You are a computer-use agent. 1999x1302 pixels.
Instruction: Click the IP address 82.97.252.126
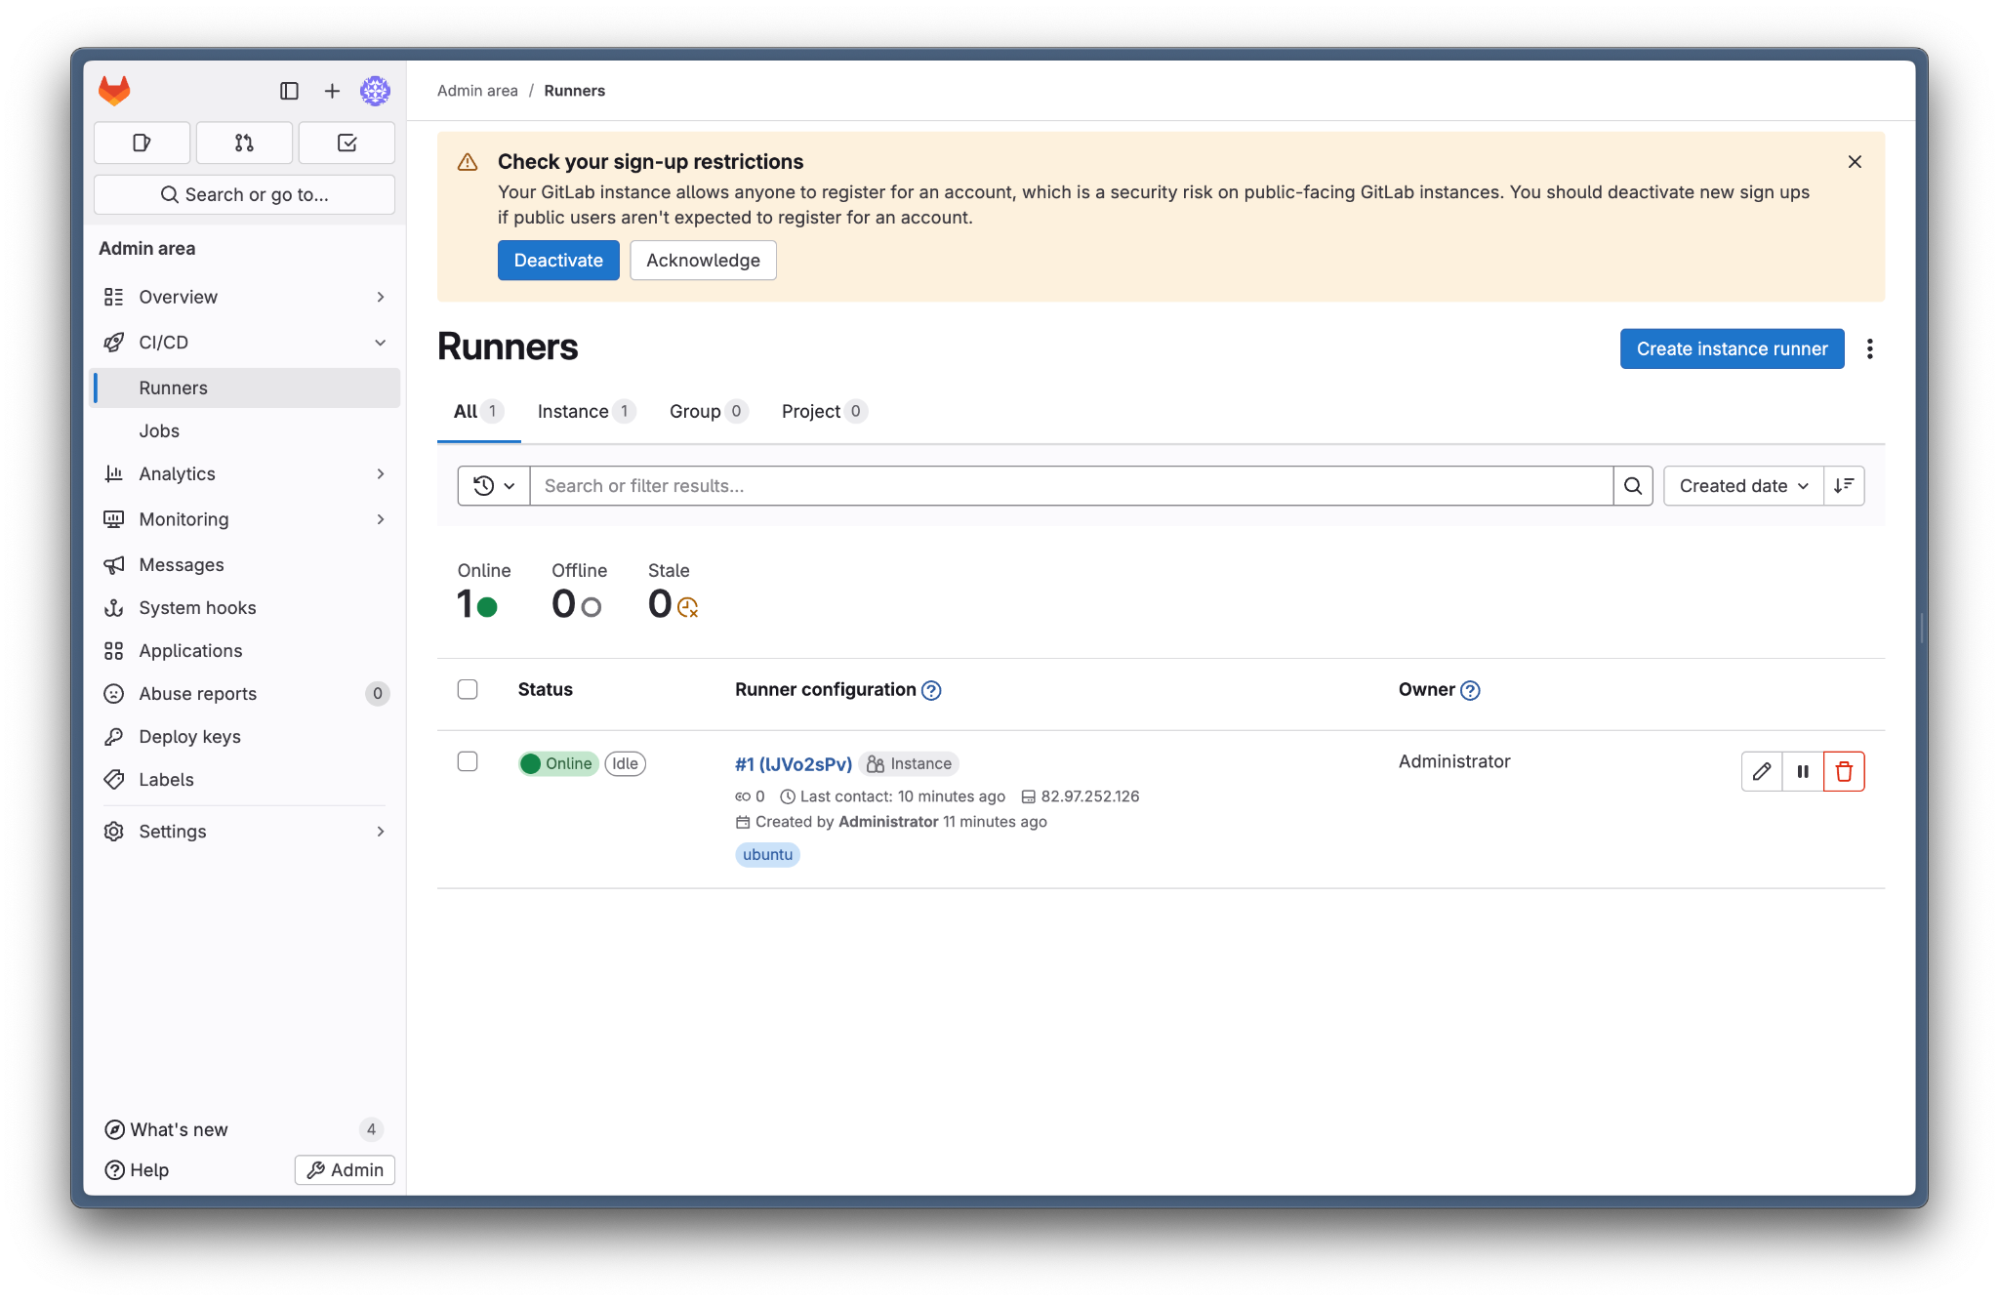pos(1090,797)
